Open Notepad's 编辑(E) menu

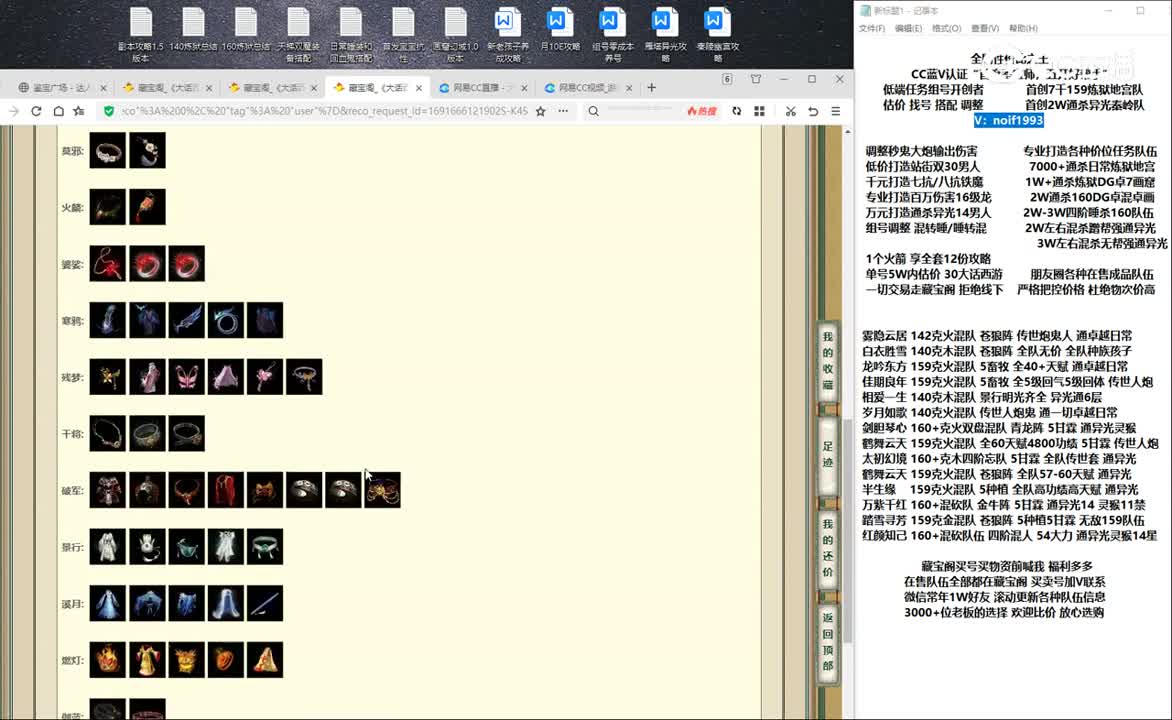pos(908,28)
